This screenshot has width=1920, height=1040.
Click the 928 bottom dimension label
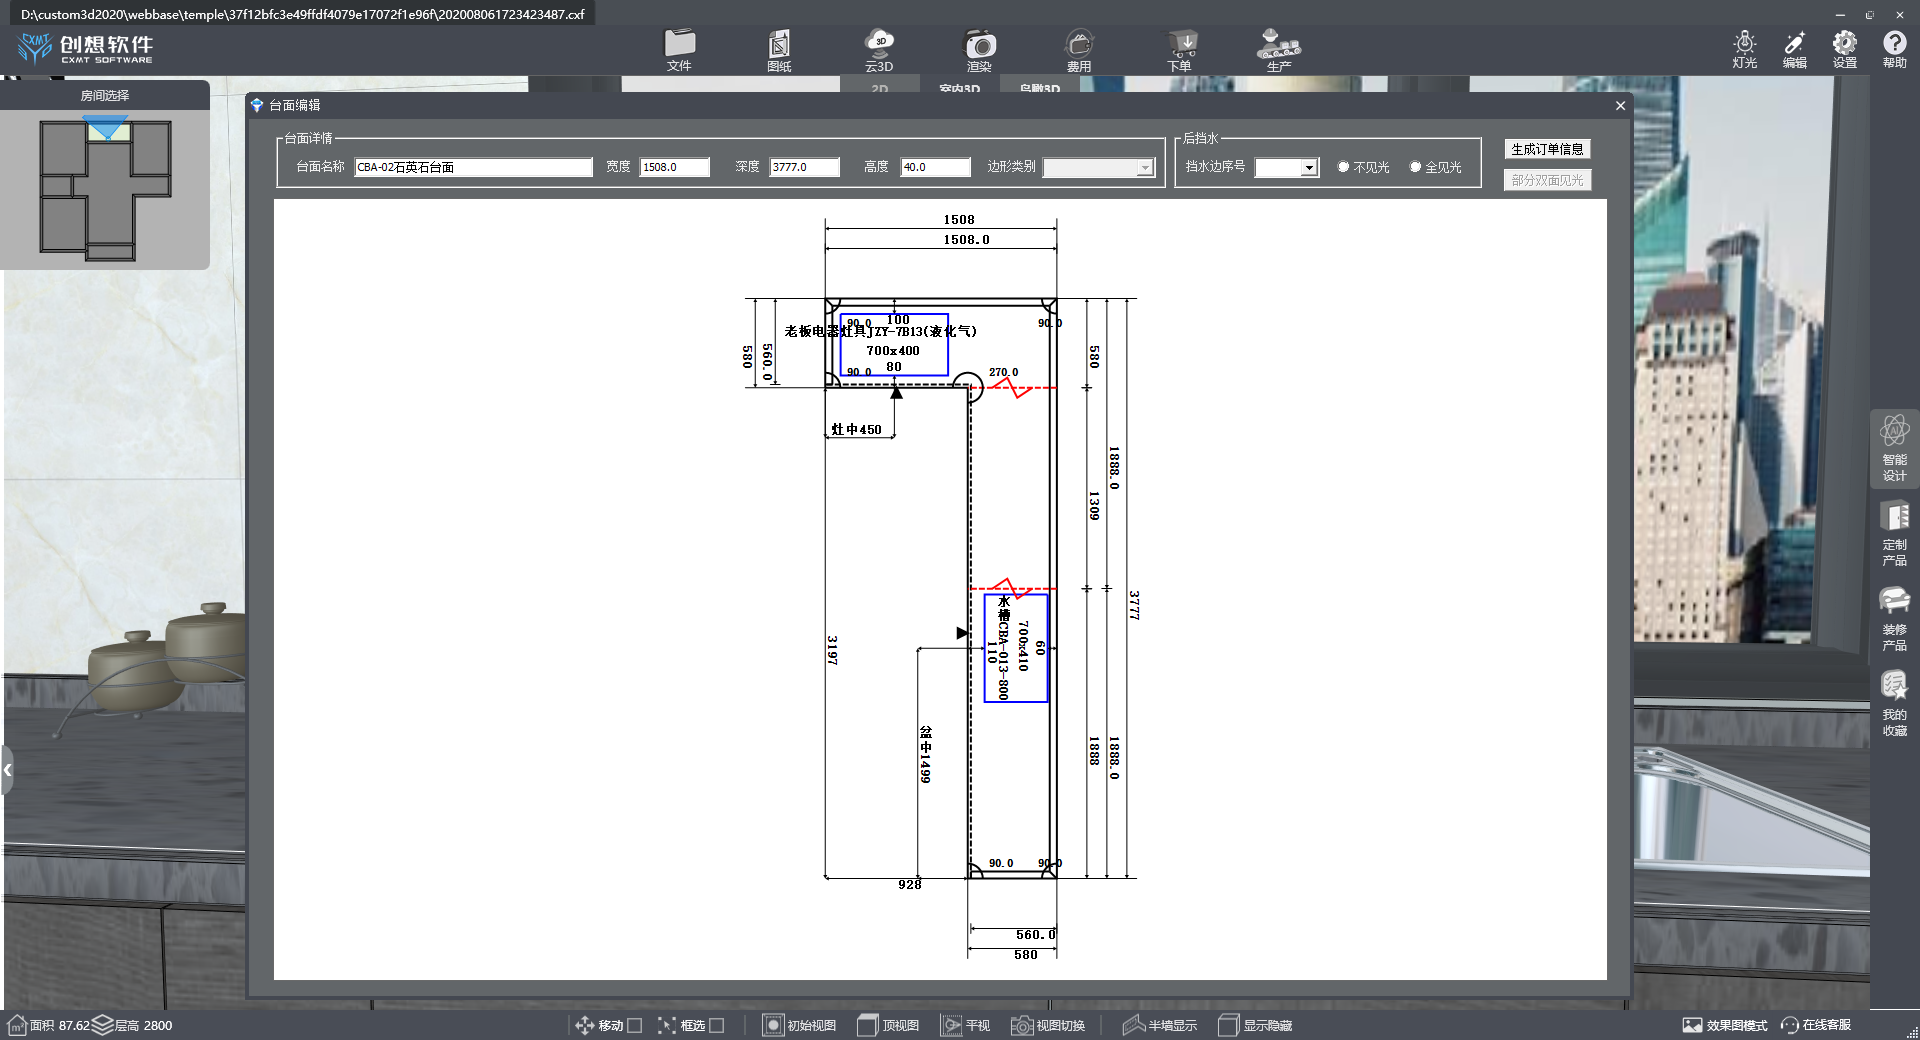[x=910, y=885]
